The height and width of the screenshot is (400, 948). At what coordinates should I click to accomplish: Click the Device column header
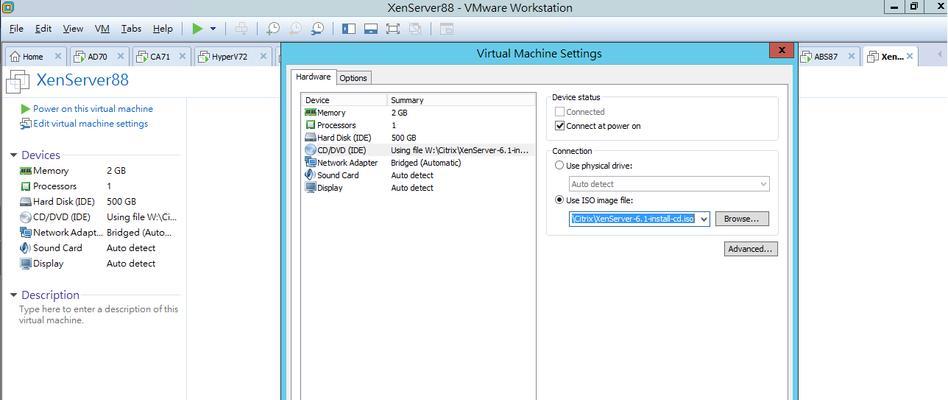tap(344, 100)
